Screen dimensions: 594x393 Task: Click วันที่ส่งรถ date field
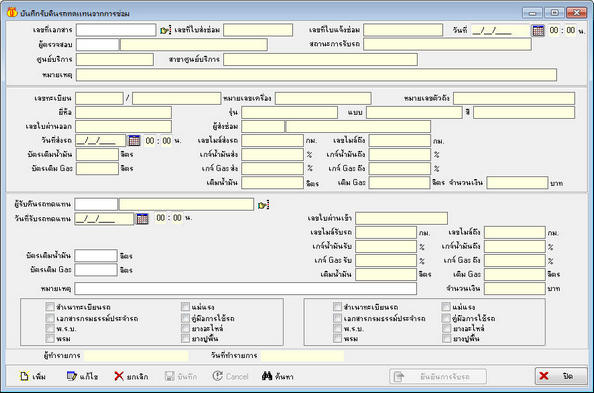100,141
